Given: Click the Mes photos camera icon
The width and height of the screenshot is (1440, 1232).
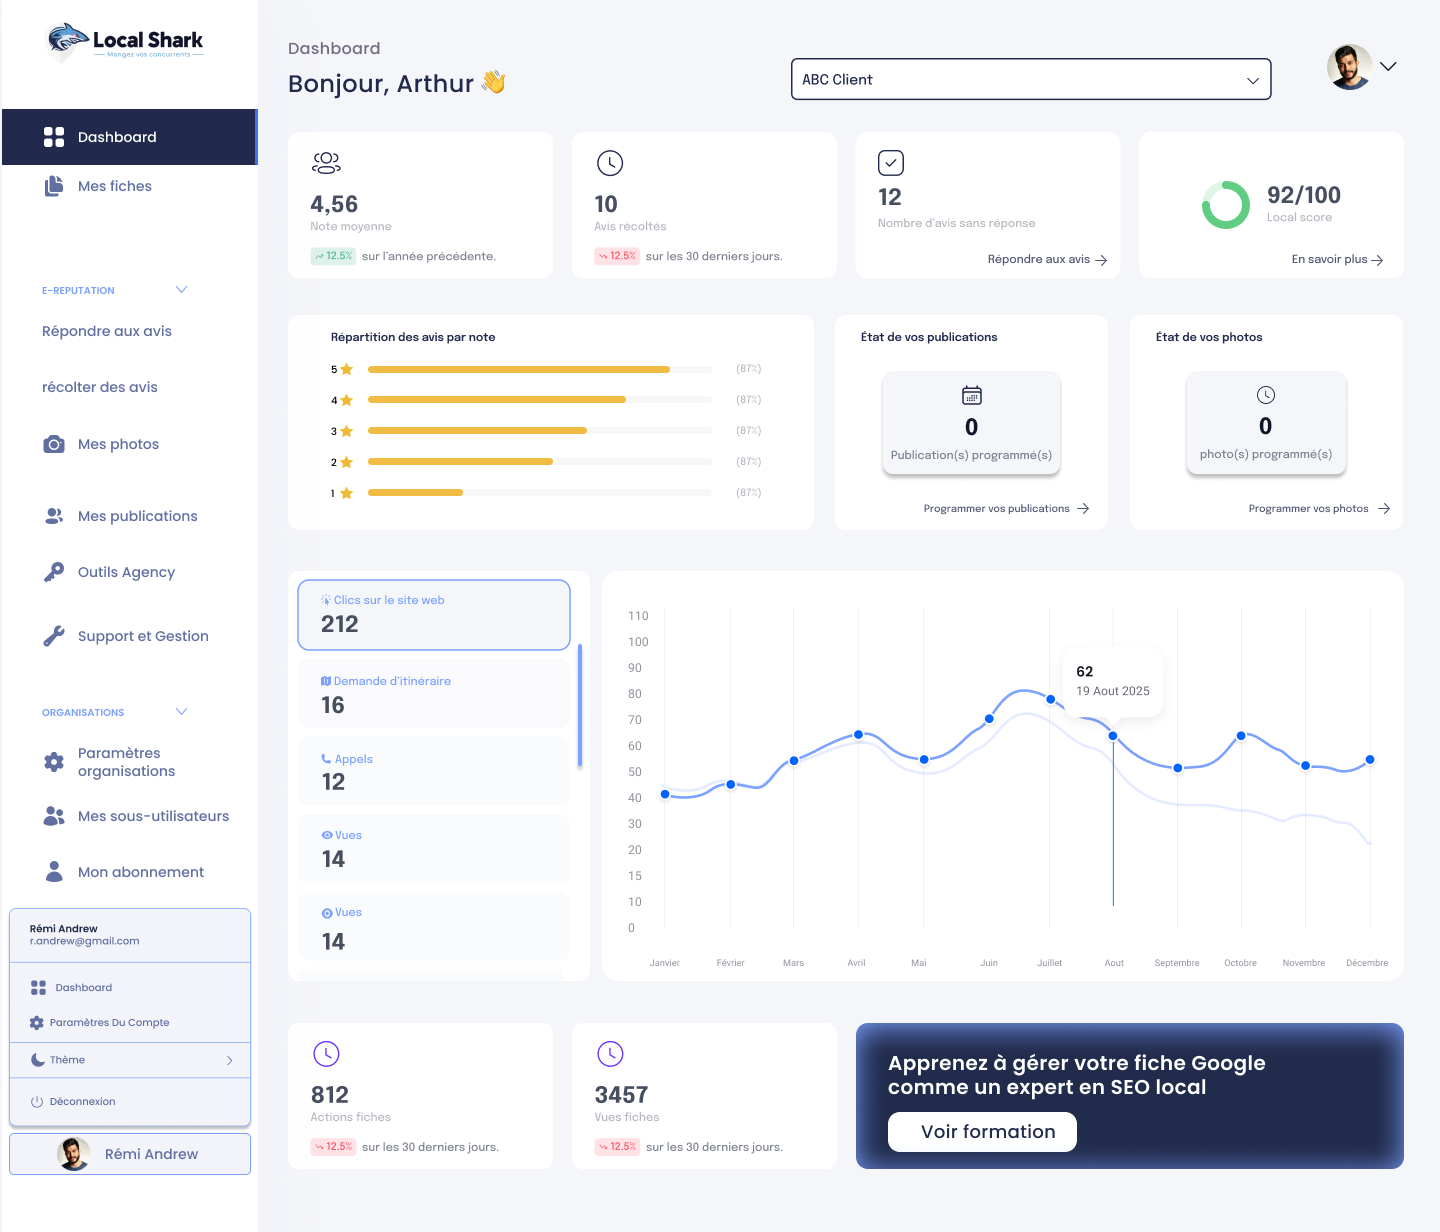Looking at the screenshot, I should click(x=54, y=444).
